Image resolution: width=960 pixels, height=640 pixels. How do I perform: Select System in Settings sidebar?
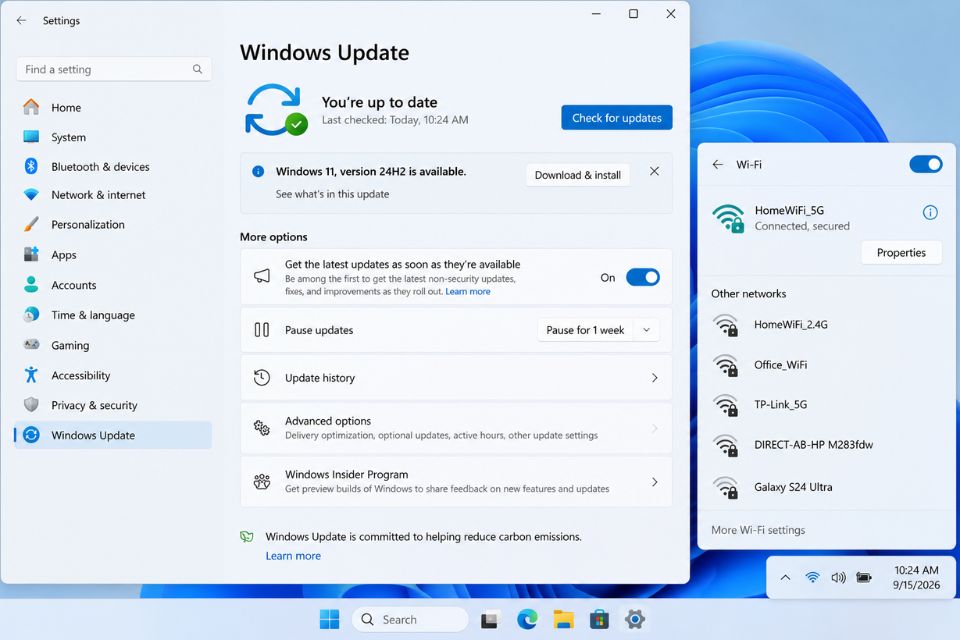(x=113, y=137)
